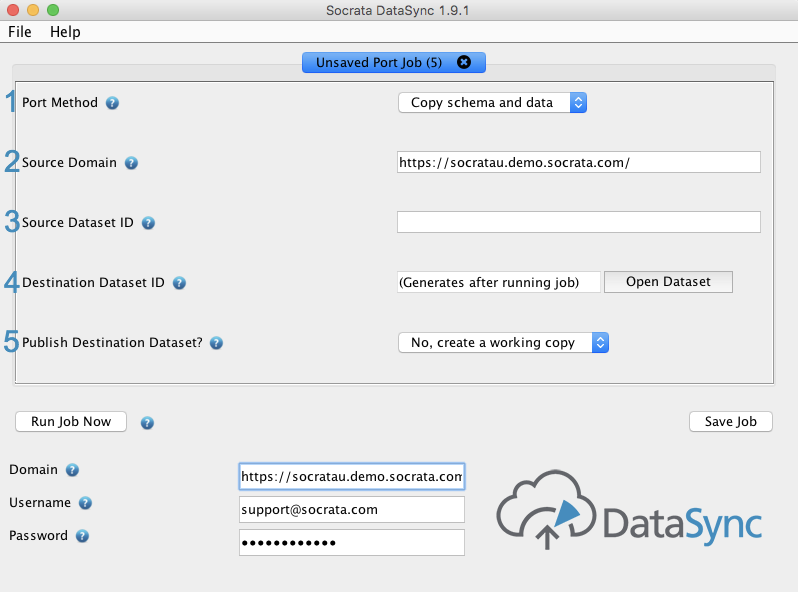Image resolution: width=798 pixels, height=592 pixels.
Task: Show help for Source Domain
Action: click(131, 163)
